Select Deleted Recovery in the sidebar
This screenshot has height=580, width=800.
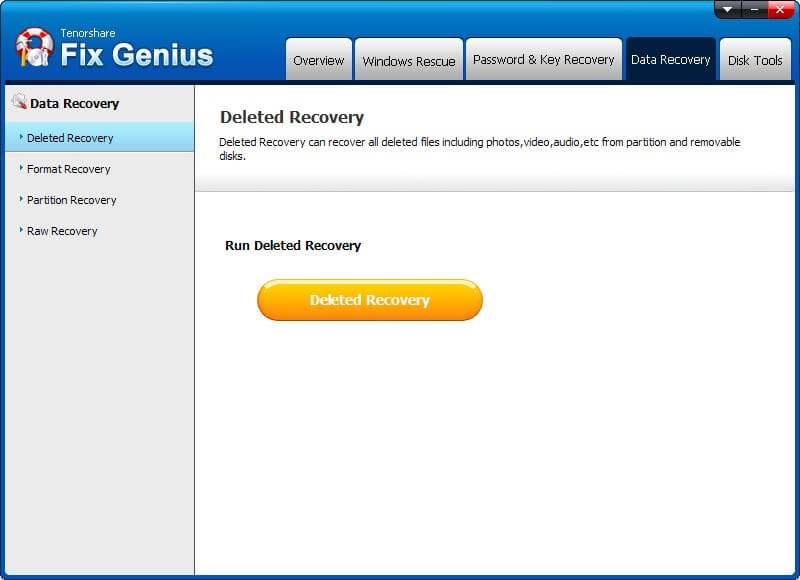click(99, 137)
